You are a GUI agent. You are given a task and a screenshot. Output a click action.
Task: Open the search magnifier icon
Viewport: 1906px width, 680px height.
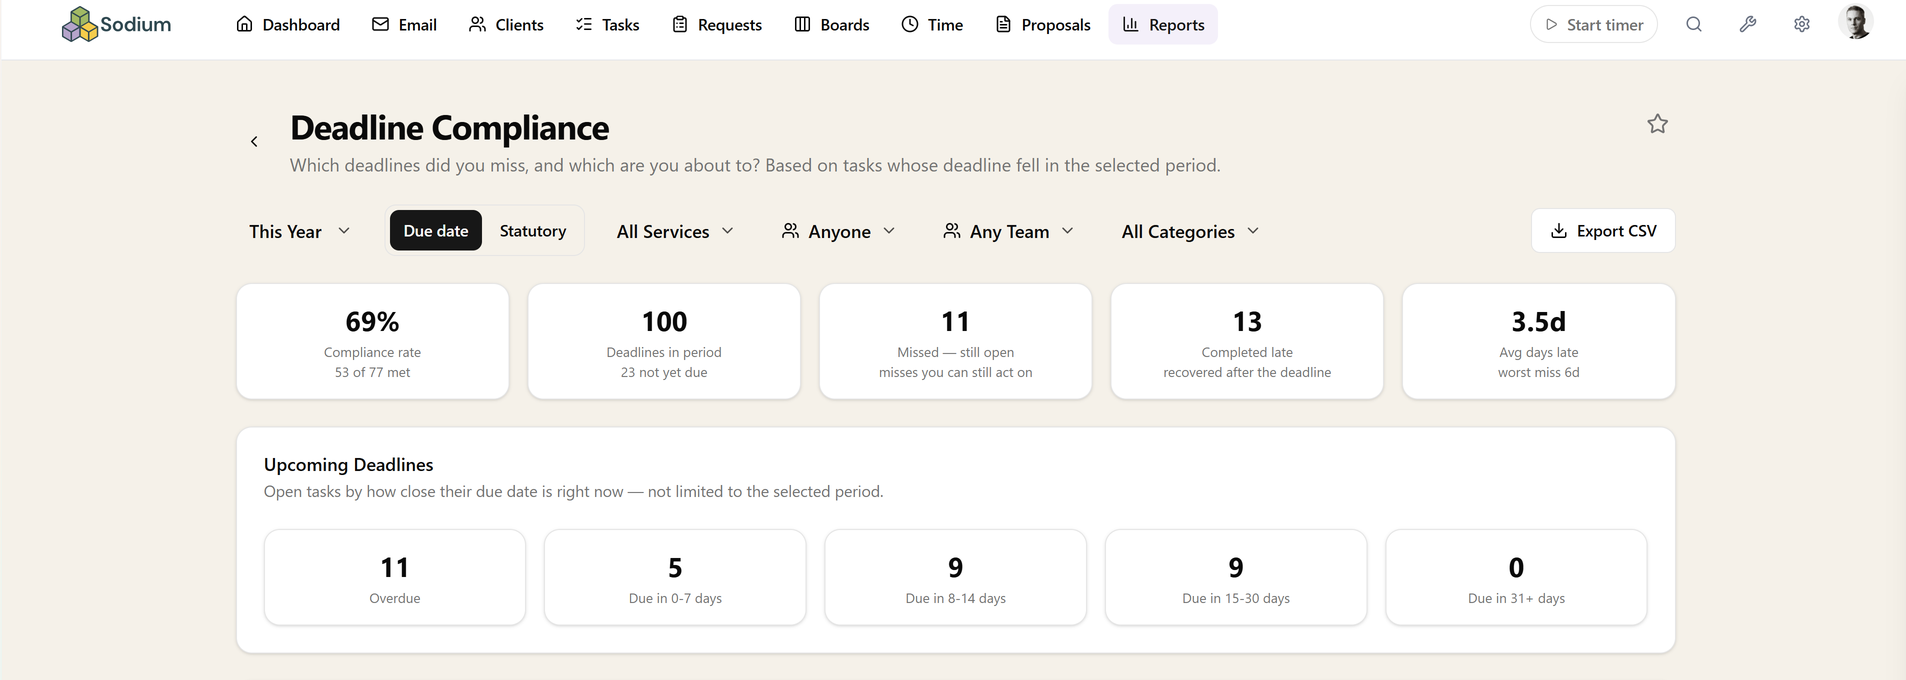pyautogui.click(x=1694, y=24)
